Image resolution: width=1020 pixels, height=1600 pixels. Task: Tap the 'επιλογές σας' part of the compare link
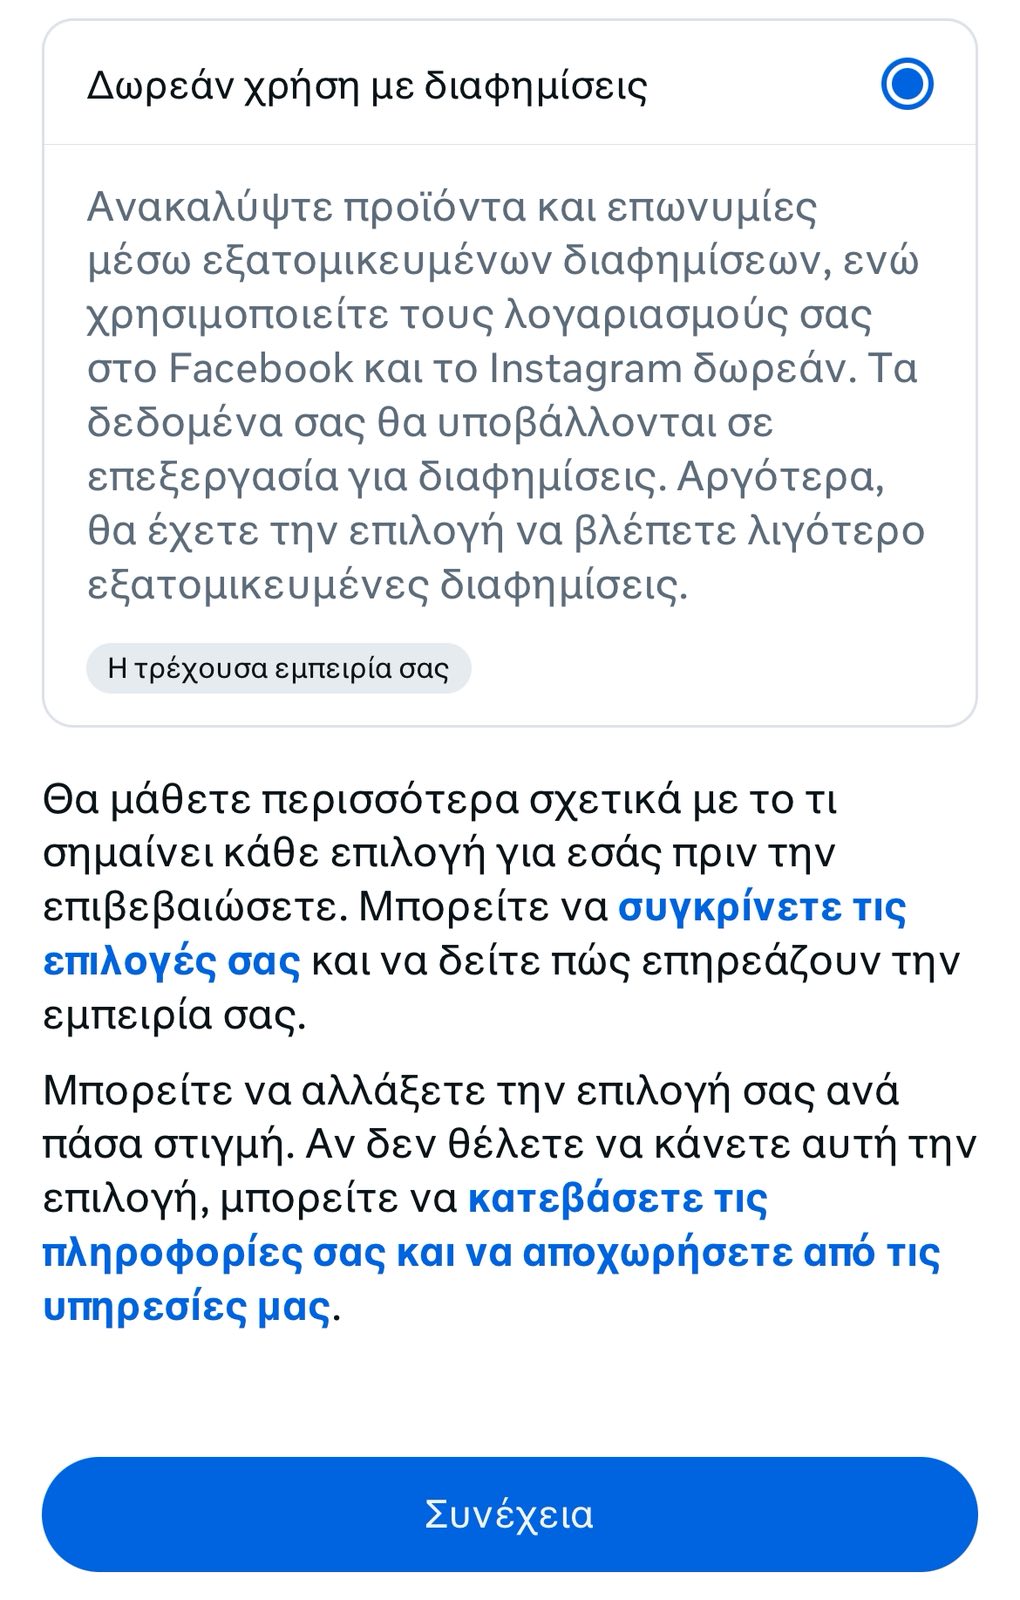(171, 961)
